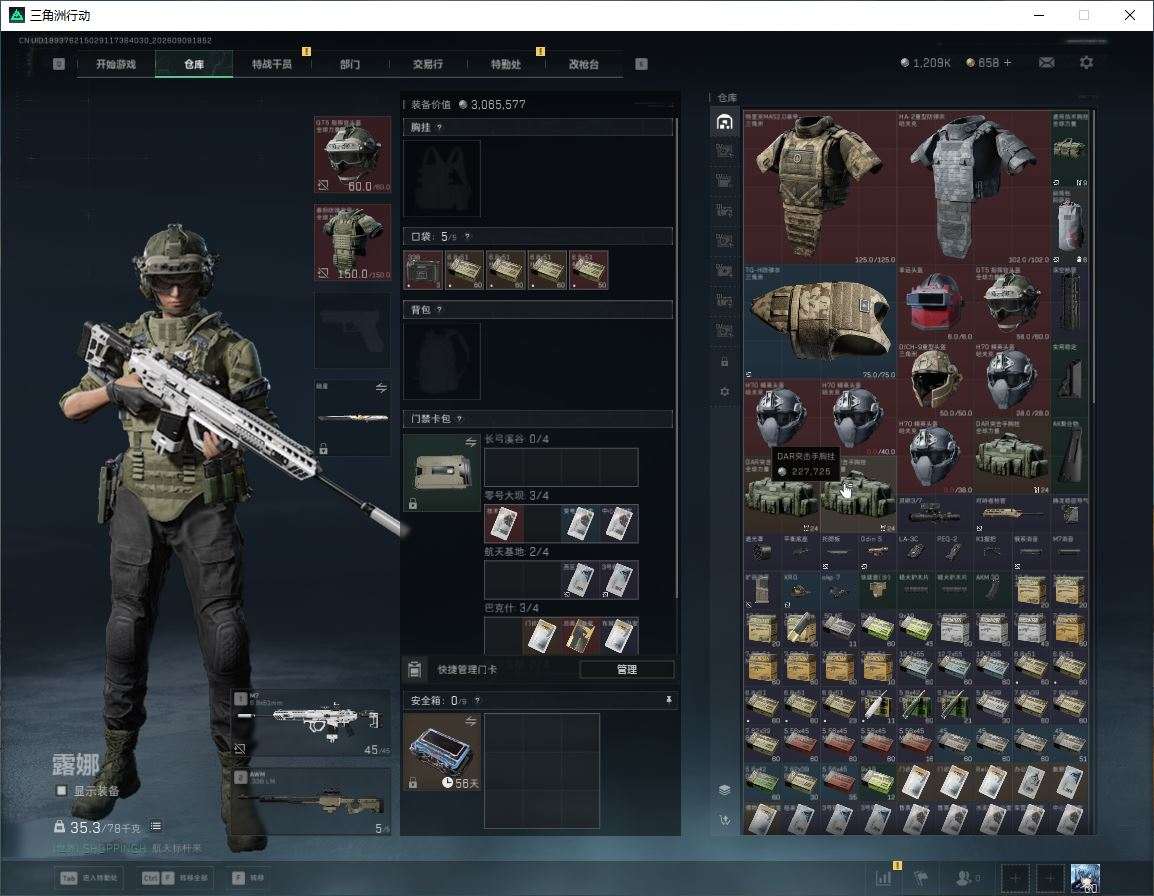Click the 管理 button
The image size is (1154, 896).
pos(626,669)
